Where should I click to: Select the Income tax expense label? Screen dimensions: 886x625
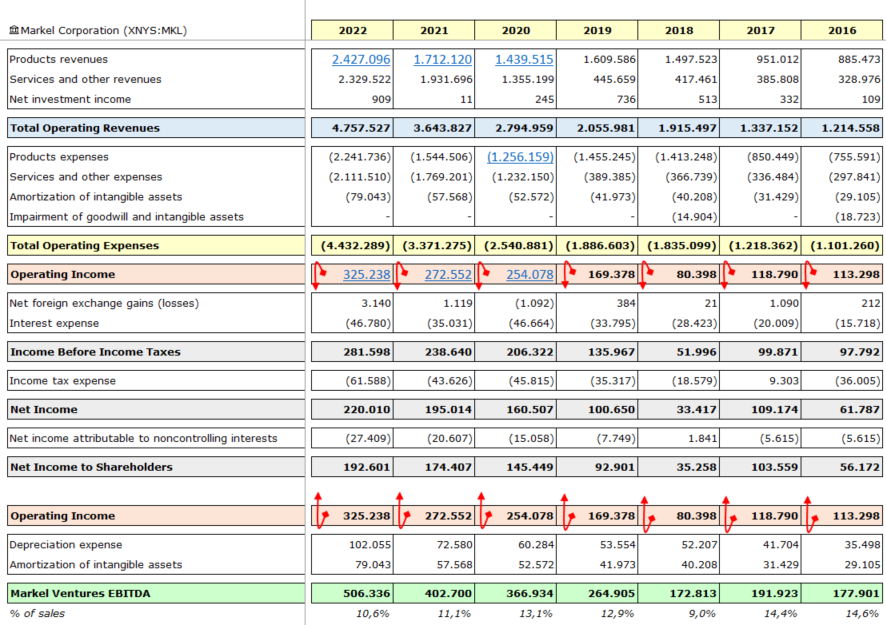[62, 381]
